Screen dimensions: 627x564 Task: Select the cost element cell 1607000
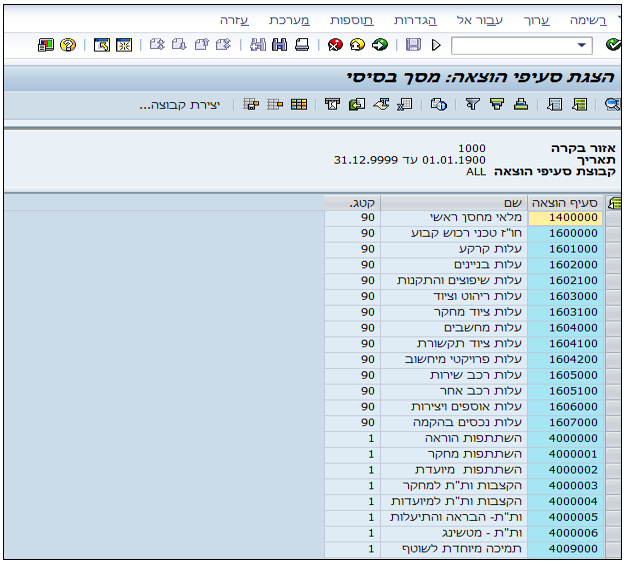(565, 422)
